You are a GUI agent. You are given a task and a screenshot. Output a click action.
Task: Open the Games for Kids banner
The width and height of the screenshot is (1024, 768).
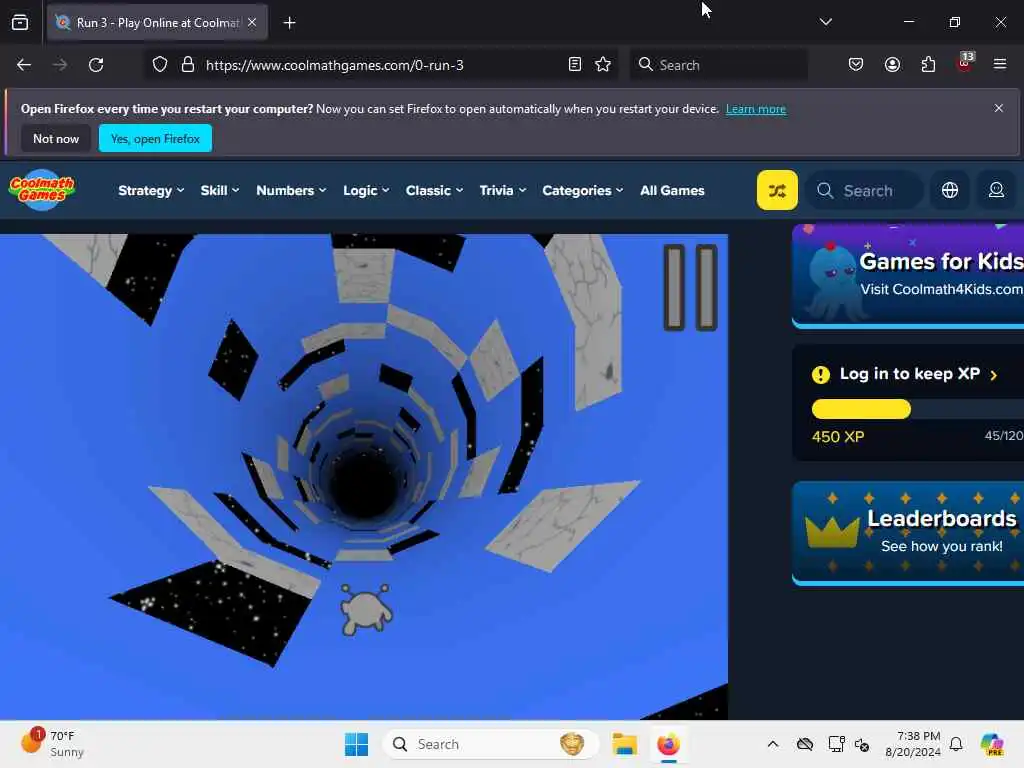[x=908, y=276]
